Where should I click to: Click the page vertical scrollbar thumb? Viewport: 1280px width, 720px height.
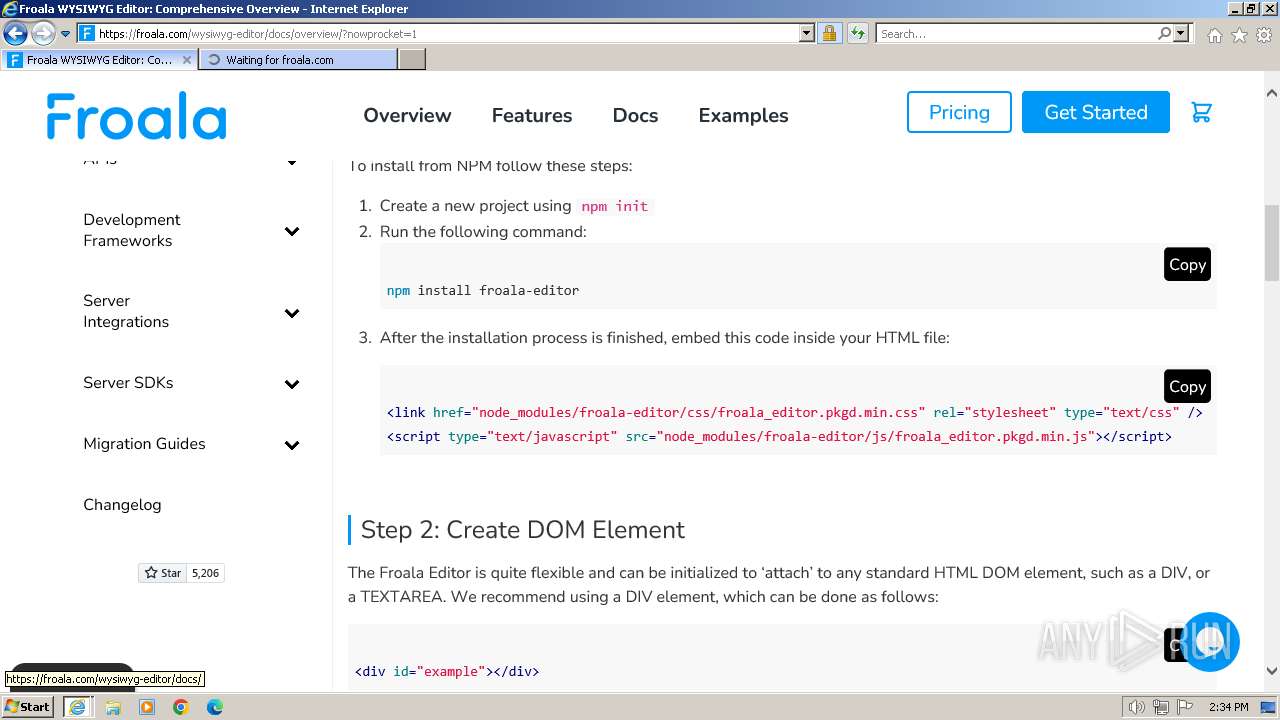(x=1272, y=242)
